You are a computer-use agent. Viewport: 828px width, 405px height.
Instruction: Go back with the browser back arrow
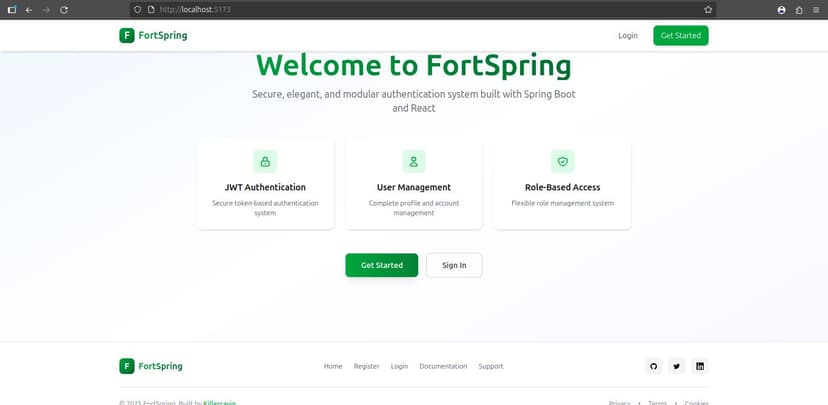click(29, 10)
